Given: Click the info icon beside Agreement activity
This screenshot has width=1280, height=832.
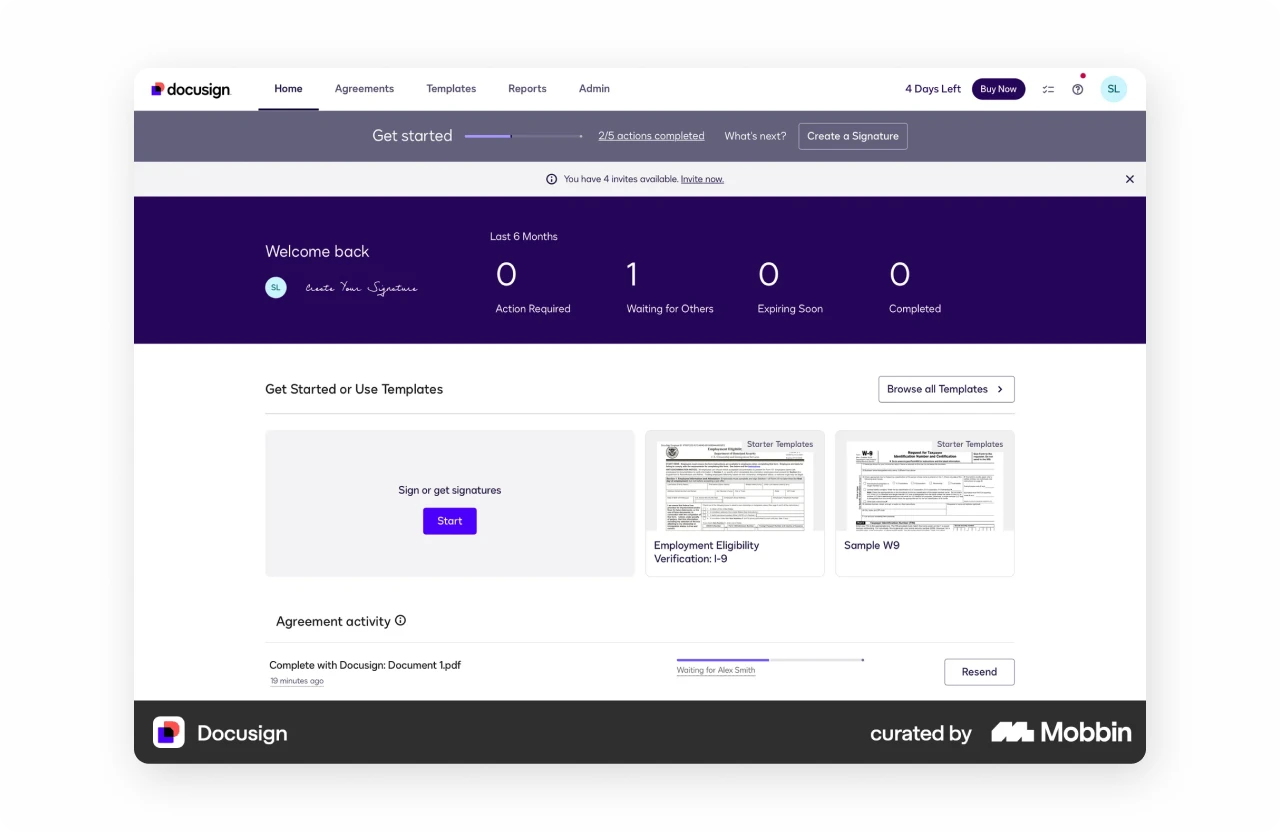Looking at the screenshot, I should click(400, 620).
